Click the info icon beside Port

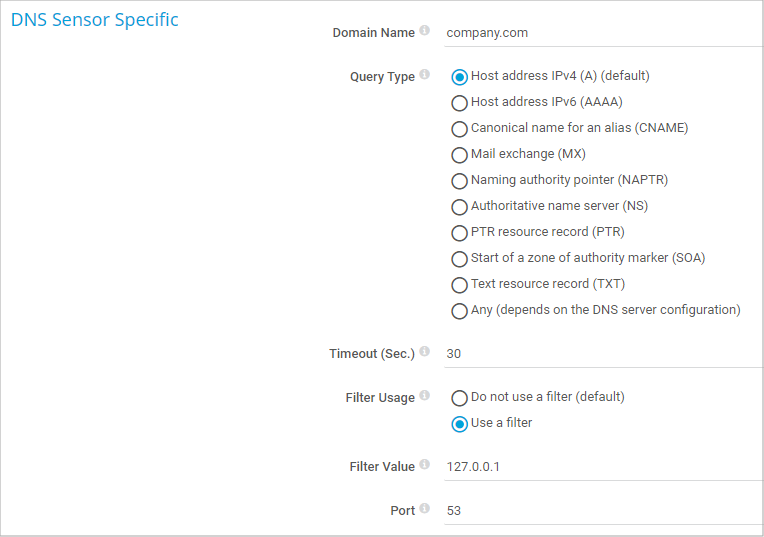click(x=425, y=509)
